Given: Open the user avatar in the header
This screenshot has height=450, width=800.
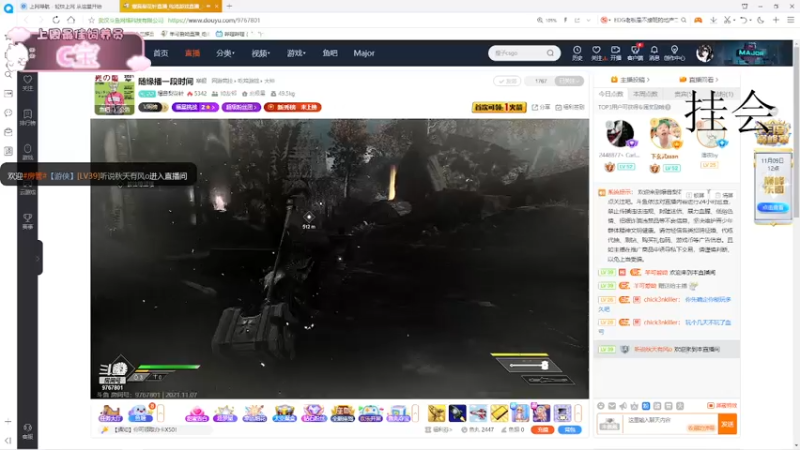Looking at the screenshot, I should [705, 53].
